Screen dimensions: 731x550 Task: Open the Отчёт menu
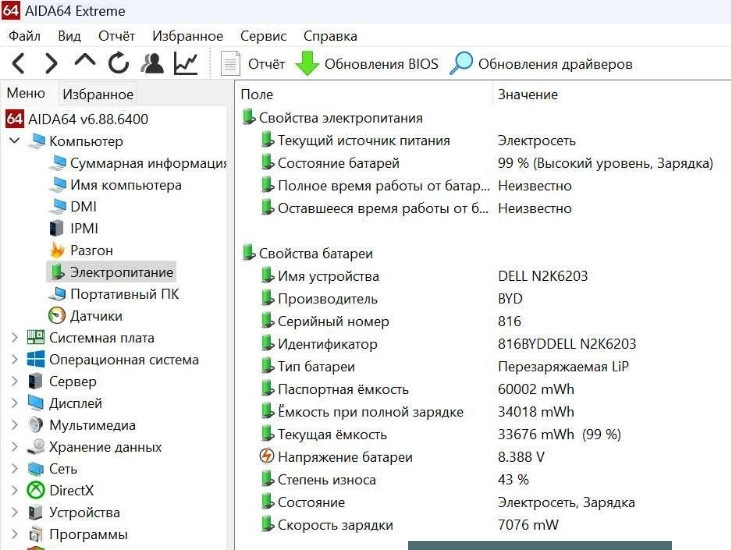[x=117, y=36]
